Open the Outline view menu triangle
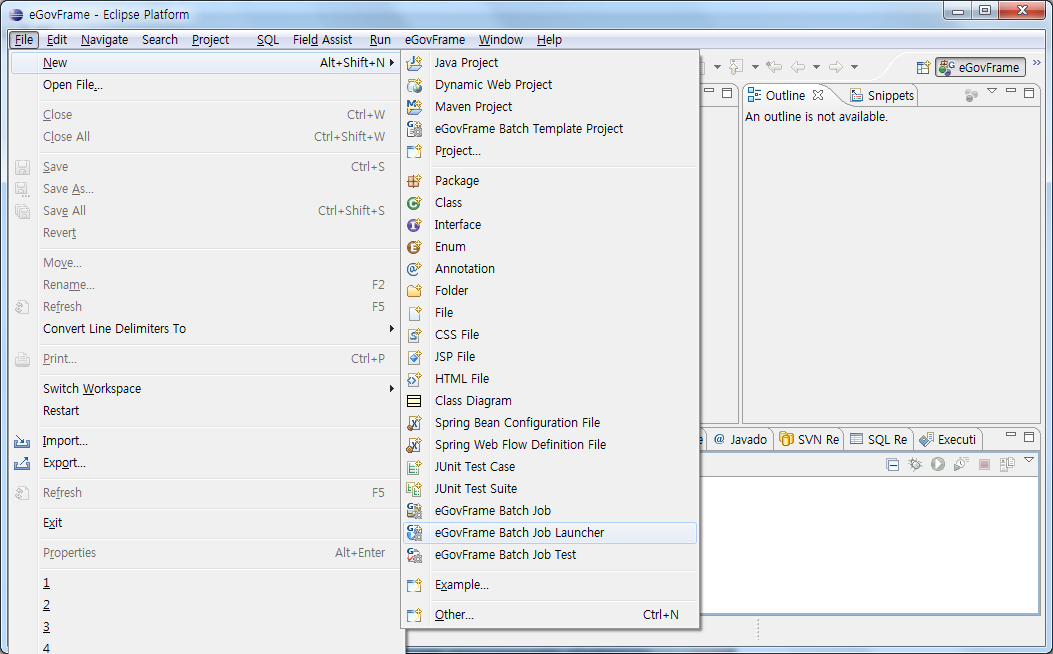This screenshot has width=1053, height=654. (x=992, y=92)
